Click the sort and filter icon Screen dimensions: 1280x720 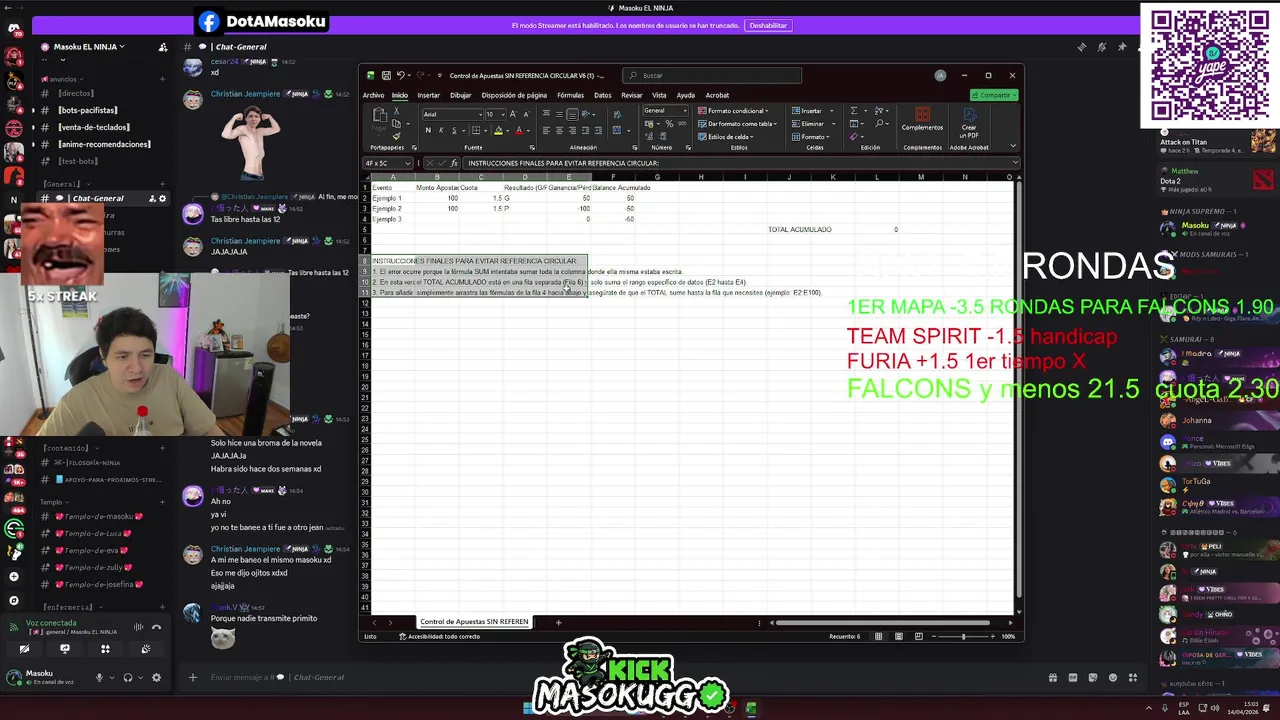880,111
